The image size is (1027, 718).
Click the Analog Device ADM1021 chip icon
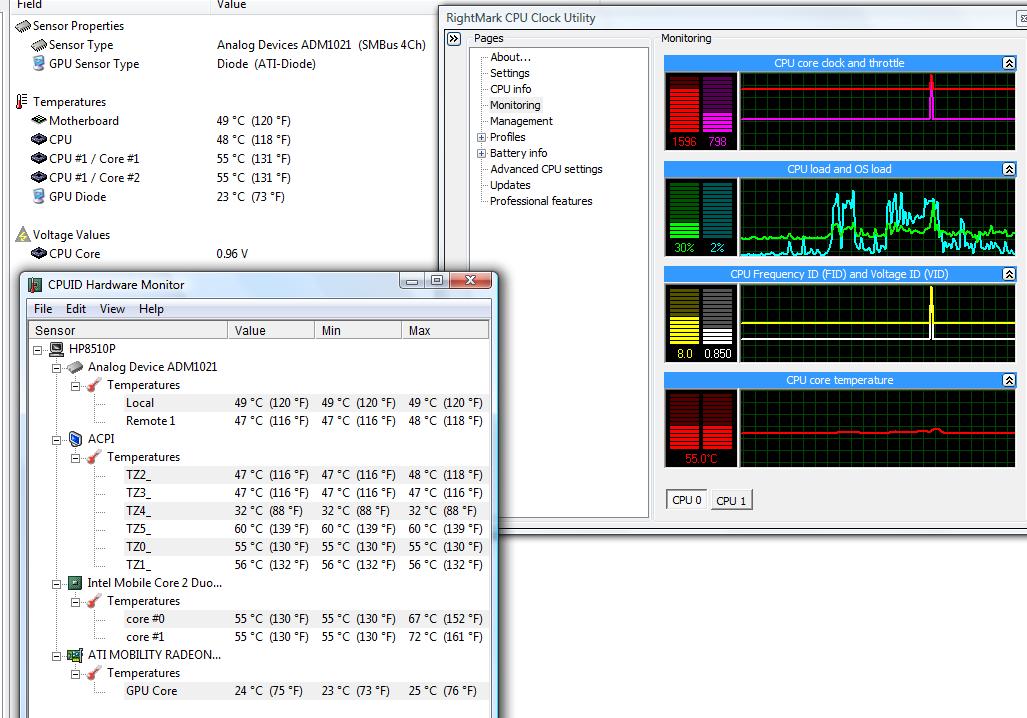75,367
